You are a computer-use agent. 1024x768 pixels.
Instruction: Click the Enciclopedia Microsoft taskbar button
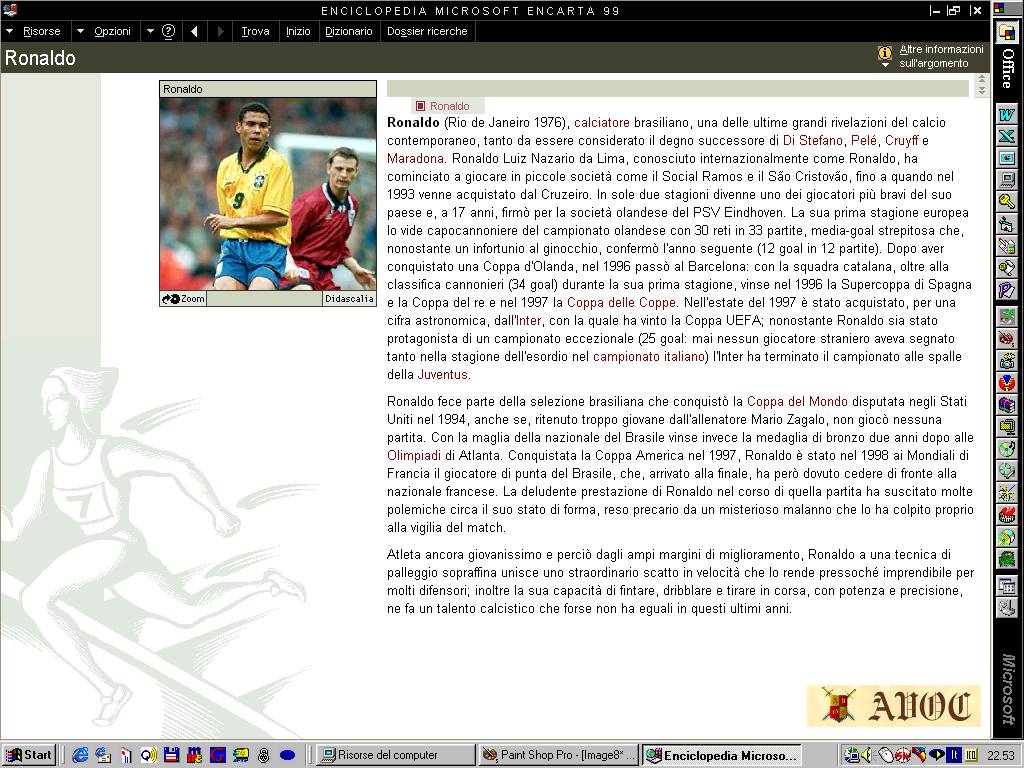coord(720,755)
